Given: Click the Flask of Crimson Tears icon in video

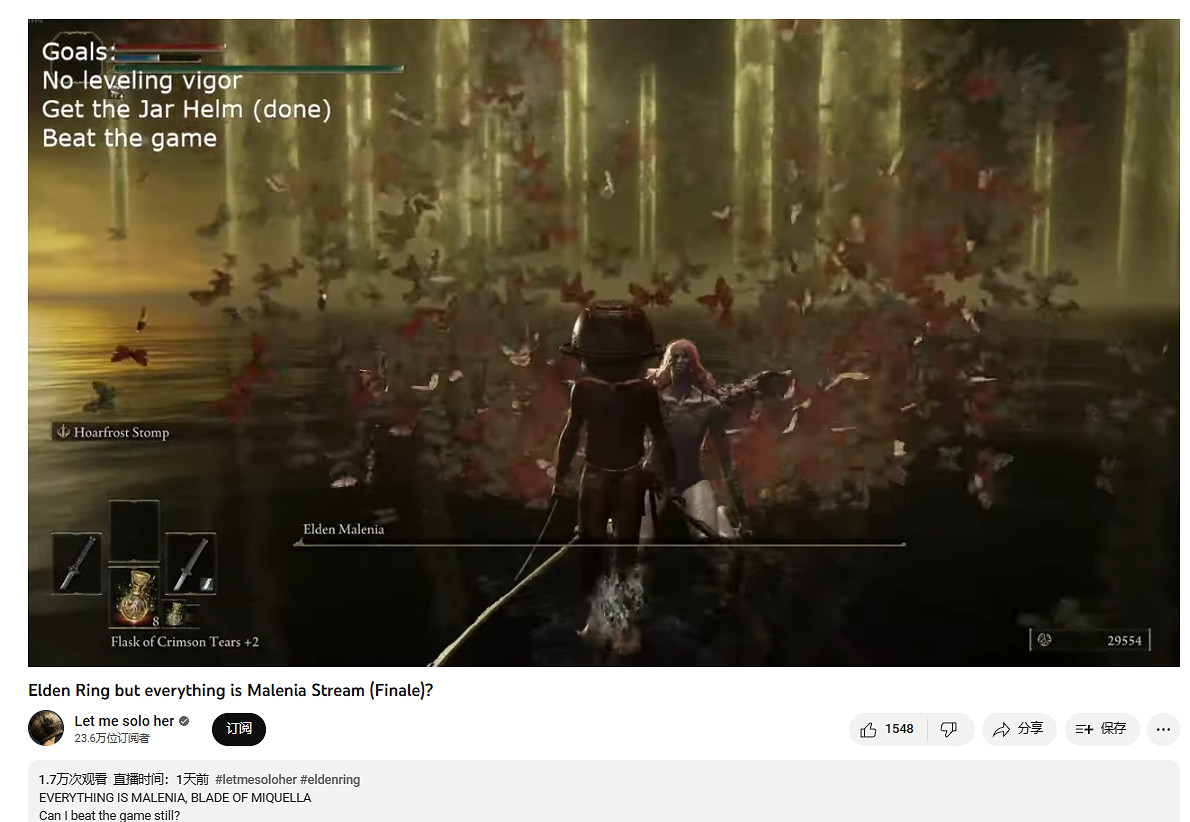Looking at the screenshot, I should pos(133,598).
